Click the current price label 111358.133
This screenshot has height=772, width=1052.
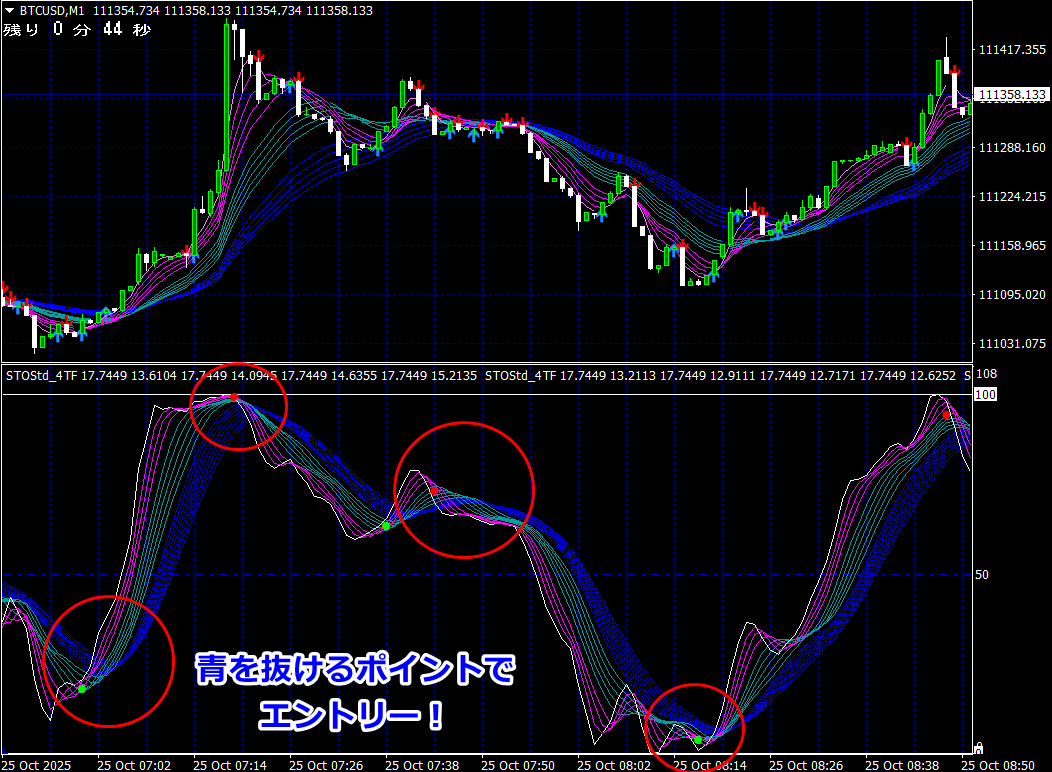click(1011, 95)
